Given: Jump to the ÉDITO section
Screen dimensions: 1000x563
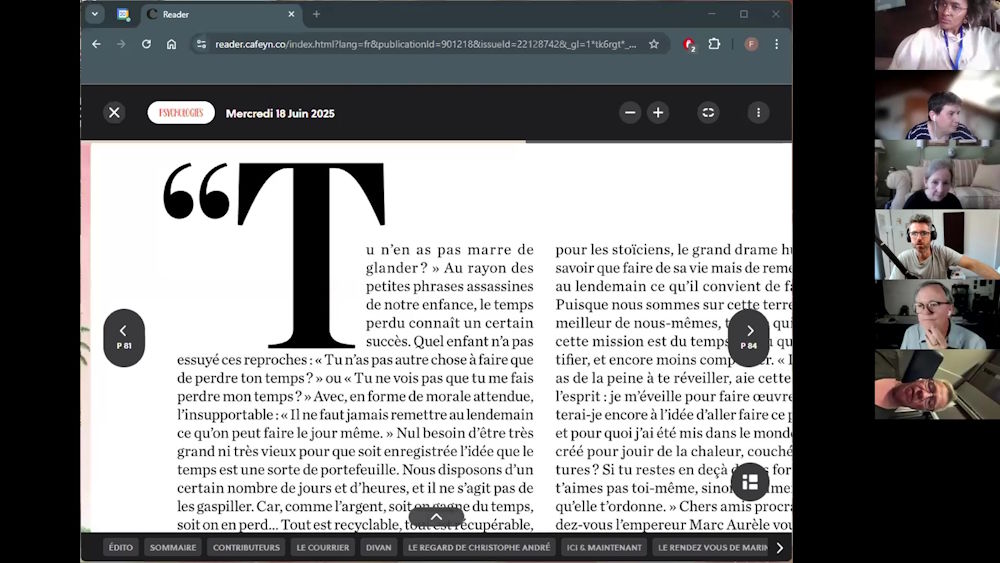Looking at the screenshot, I should click(121, 547).
